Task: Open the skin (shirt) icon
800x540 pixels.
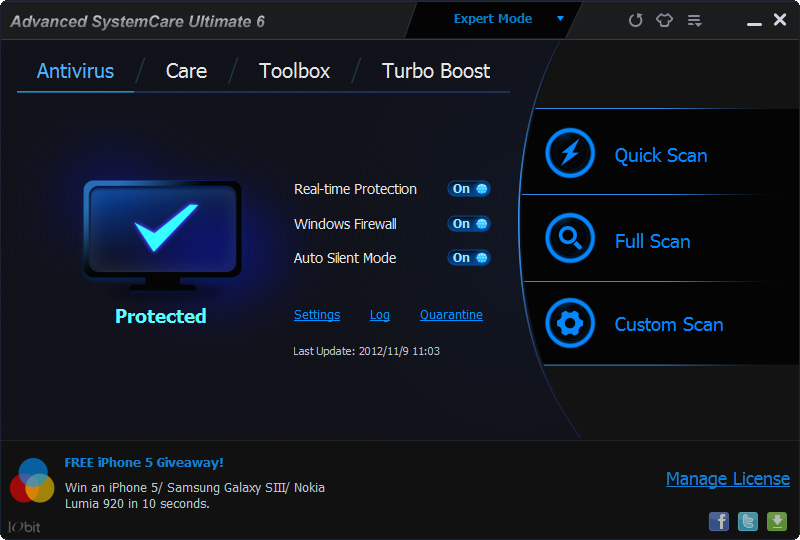Action: coord(664,20)
